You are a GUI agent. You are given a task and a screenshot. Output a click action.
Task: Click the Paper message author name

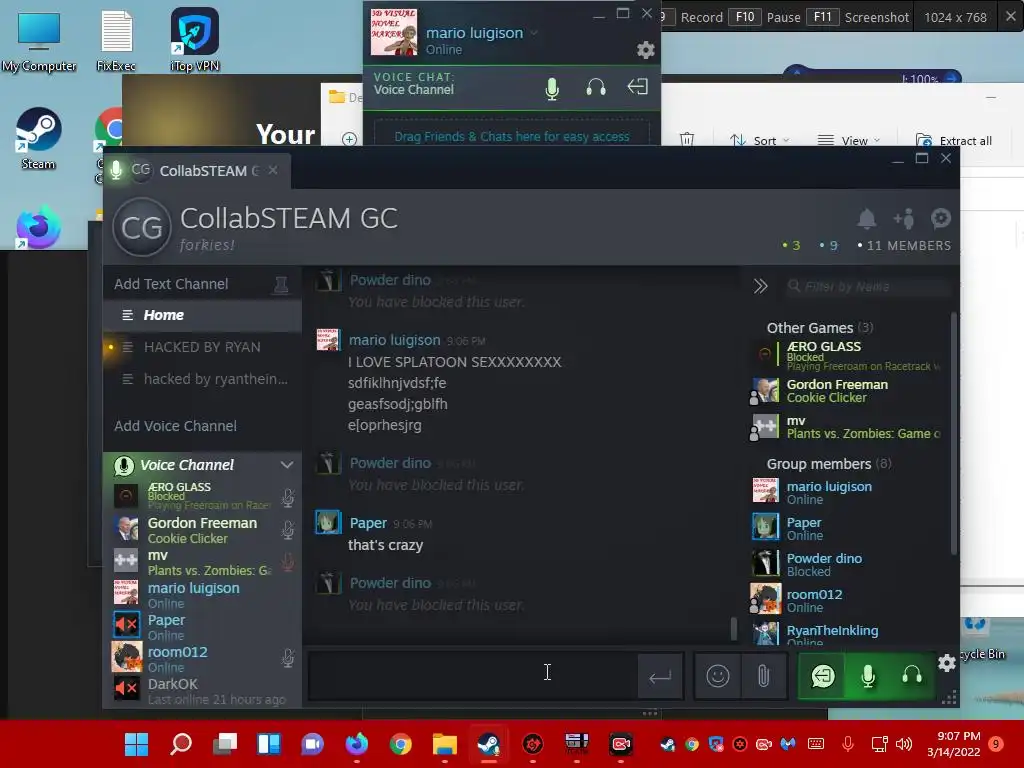pyautogui.click(x=368, y=523)
